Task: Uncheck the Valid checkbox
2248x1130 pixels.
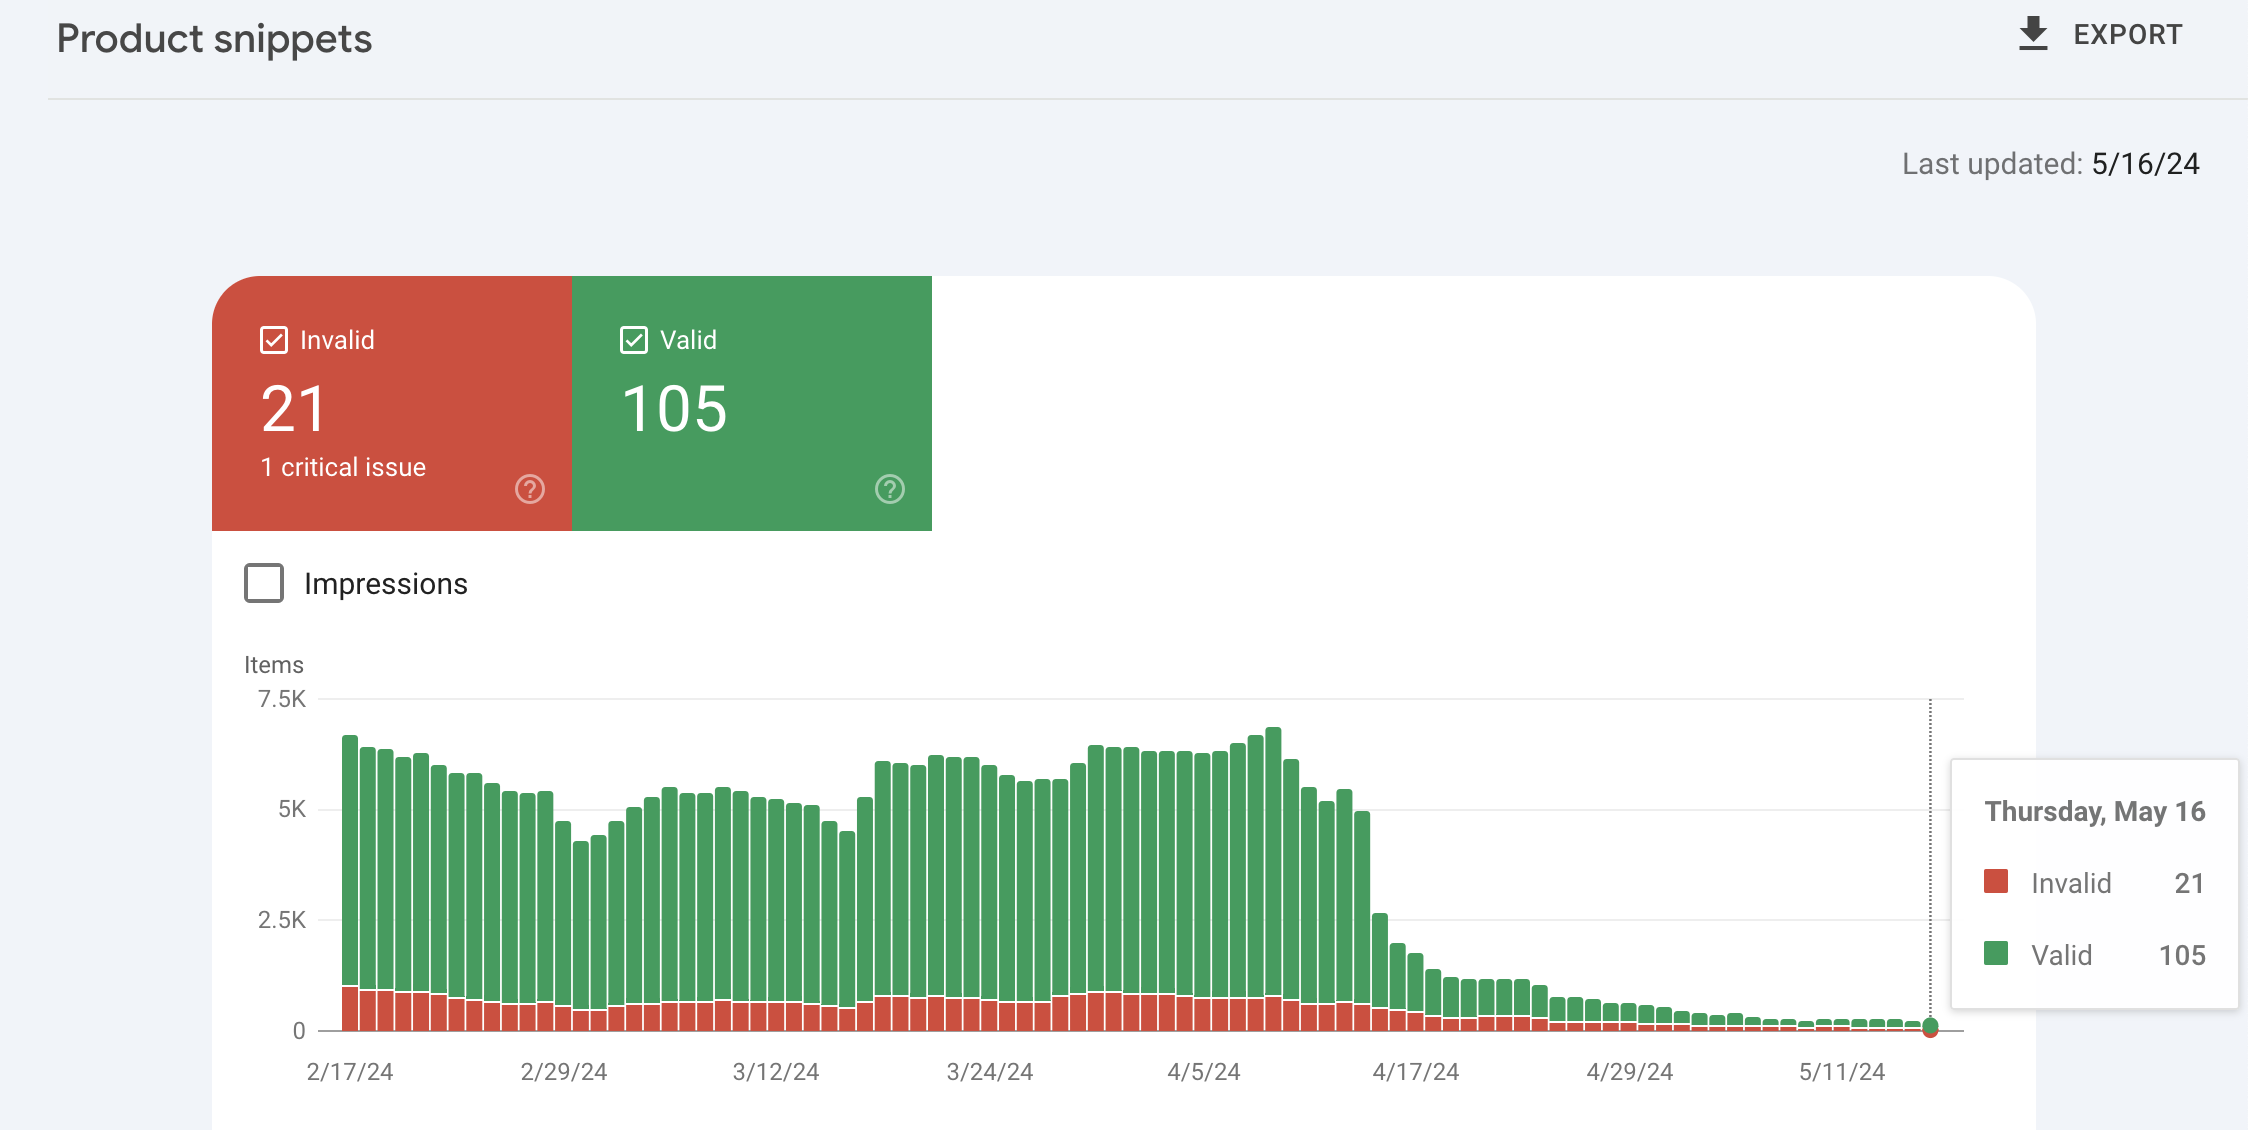Action: [x=634, y=340]
